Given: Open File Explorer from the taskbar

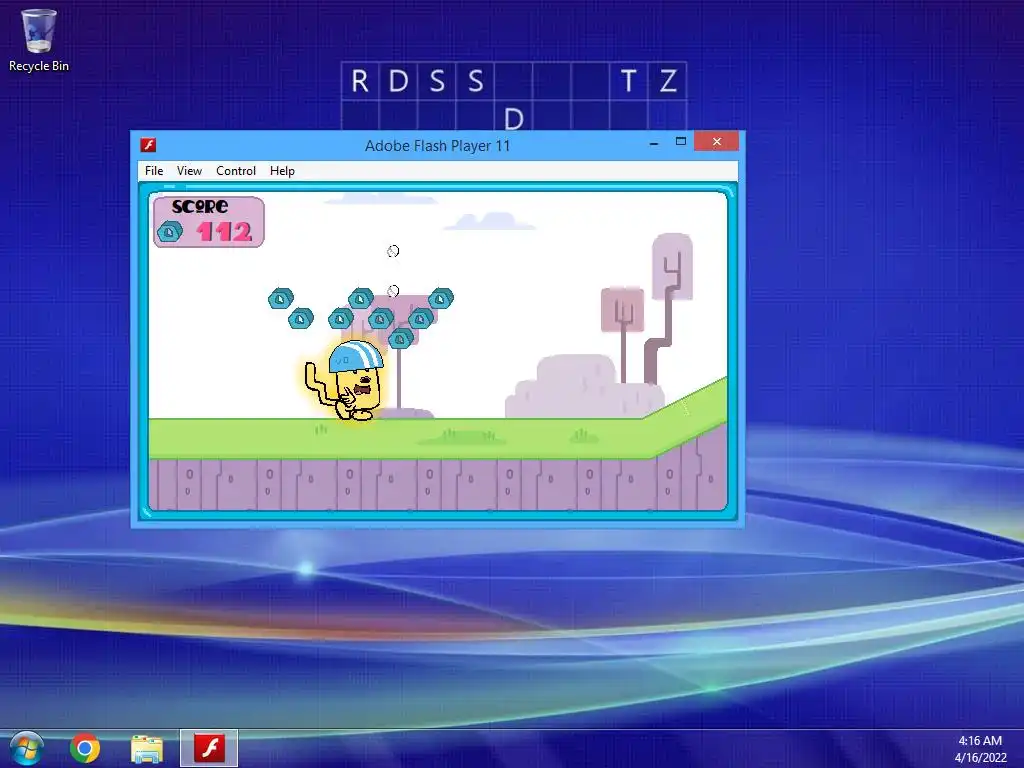Looking at the screenshot, I should pyautogui.click(x=147, y=749).
